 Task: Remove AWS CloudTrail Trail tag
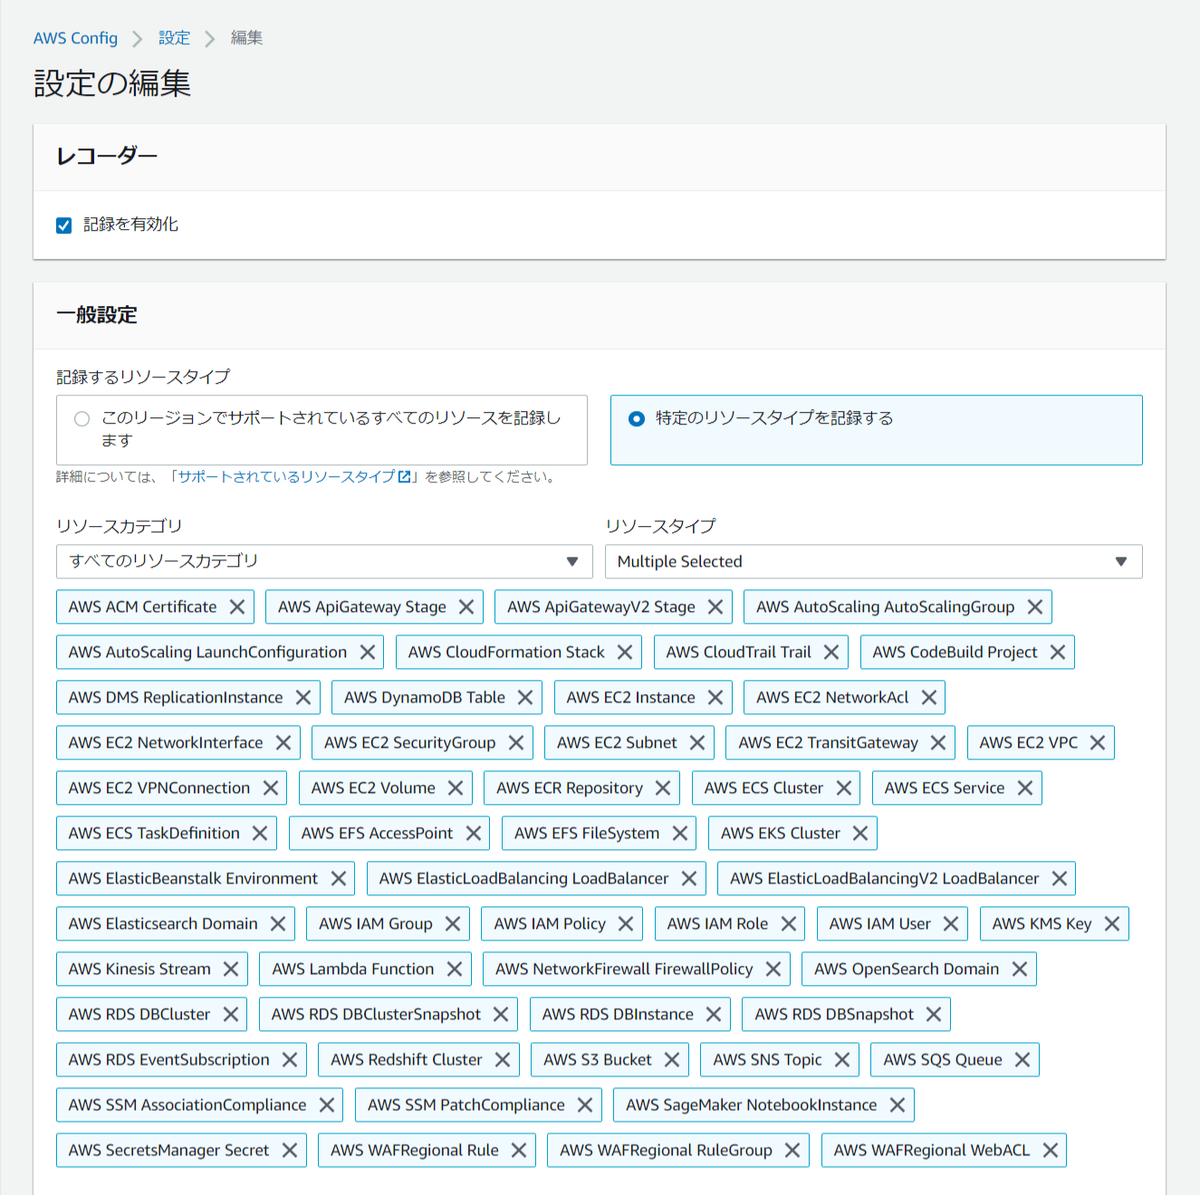coord(831,652)
